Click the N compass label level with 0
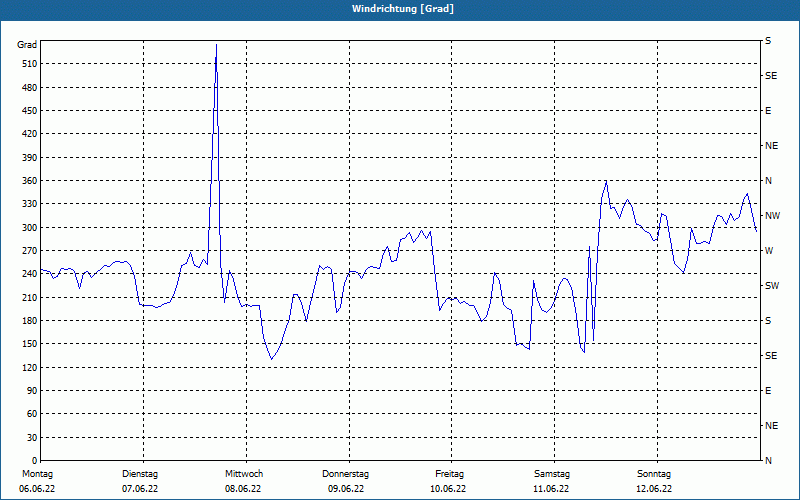This screenshot has height=500, width=800. (x=768, y=461)
